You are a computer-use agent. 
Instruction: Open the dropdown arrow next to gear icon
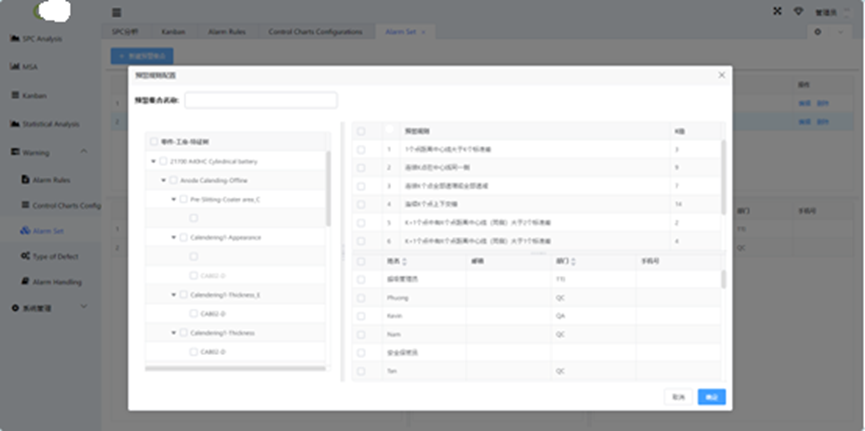coord(841,32)
